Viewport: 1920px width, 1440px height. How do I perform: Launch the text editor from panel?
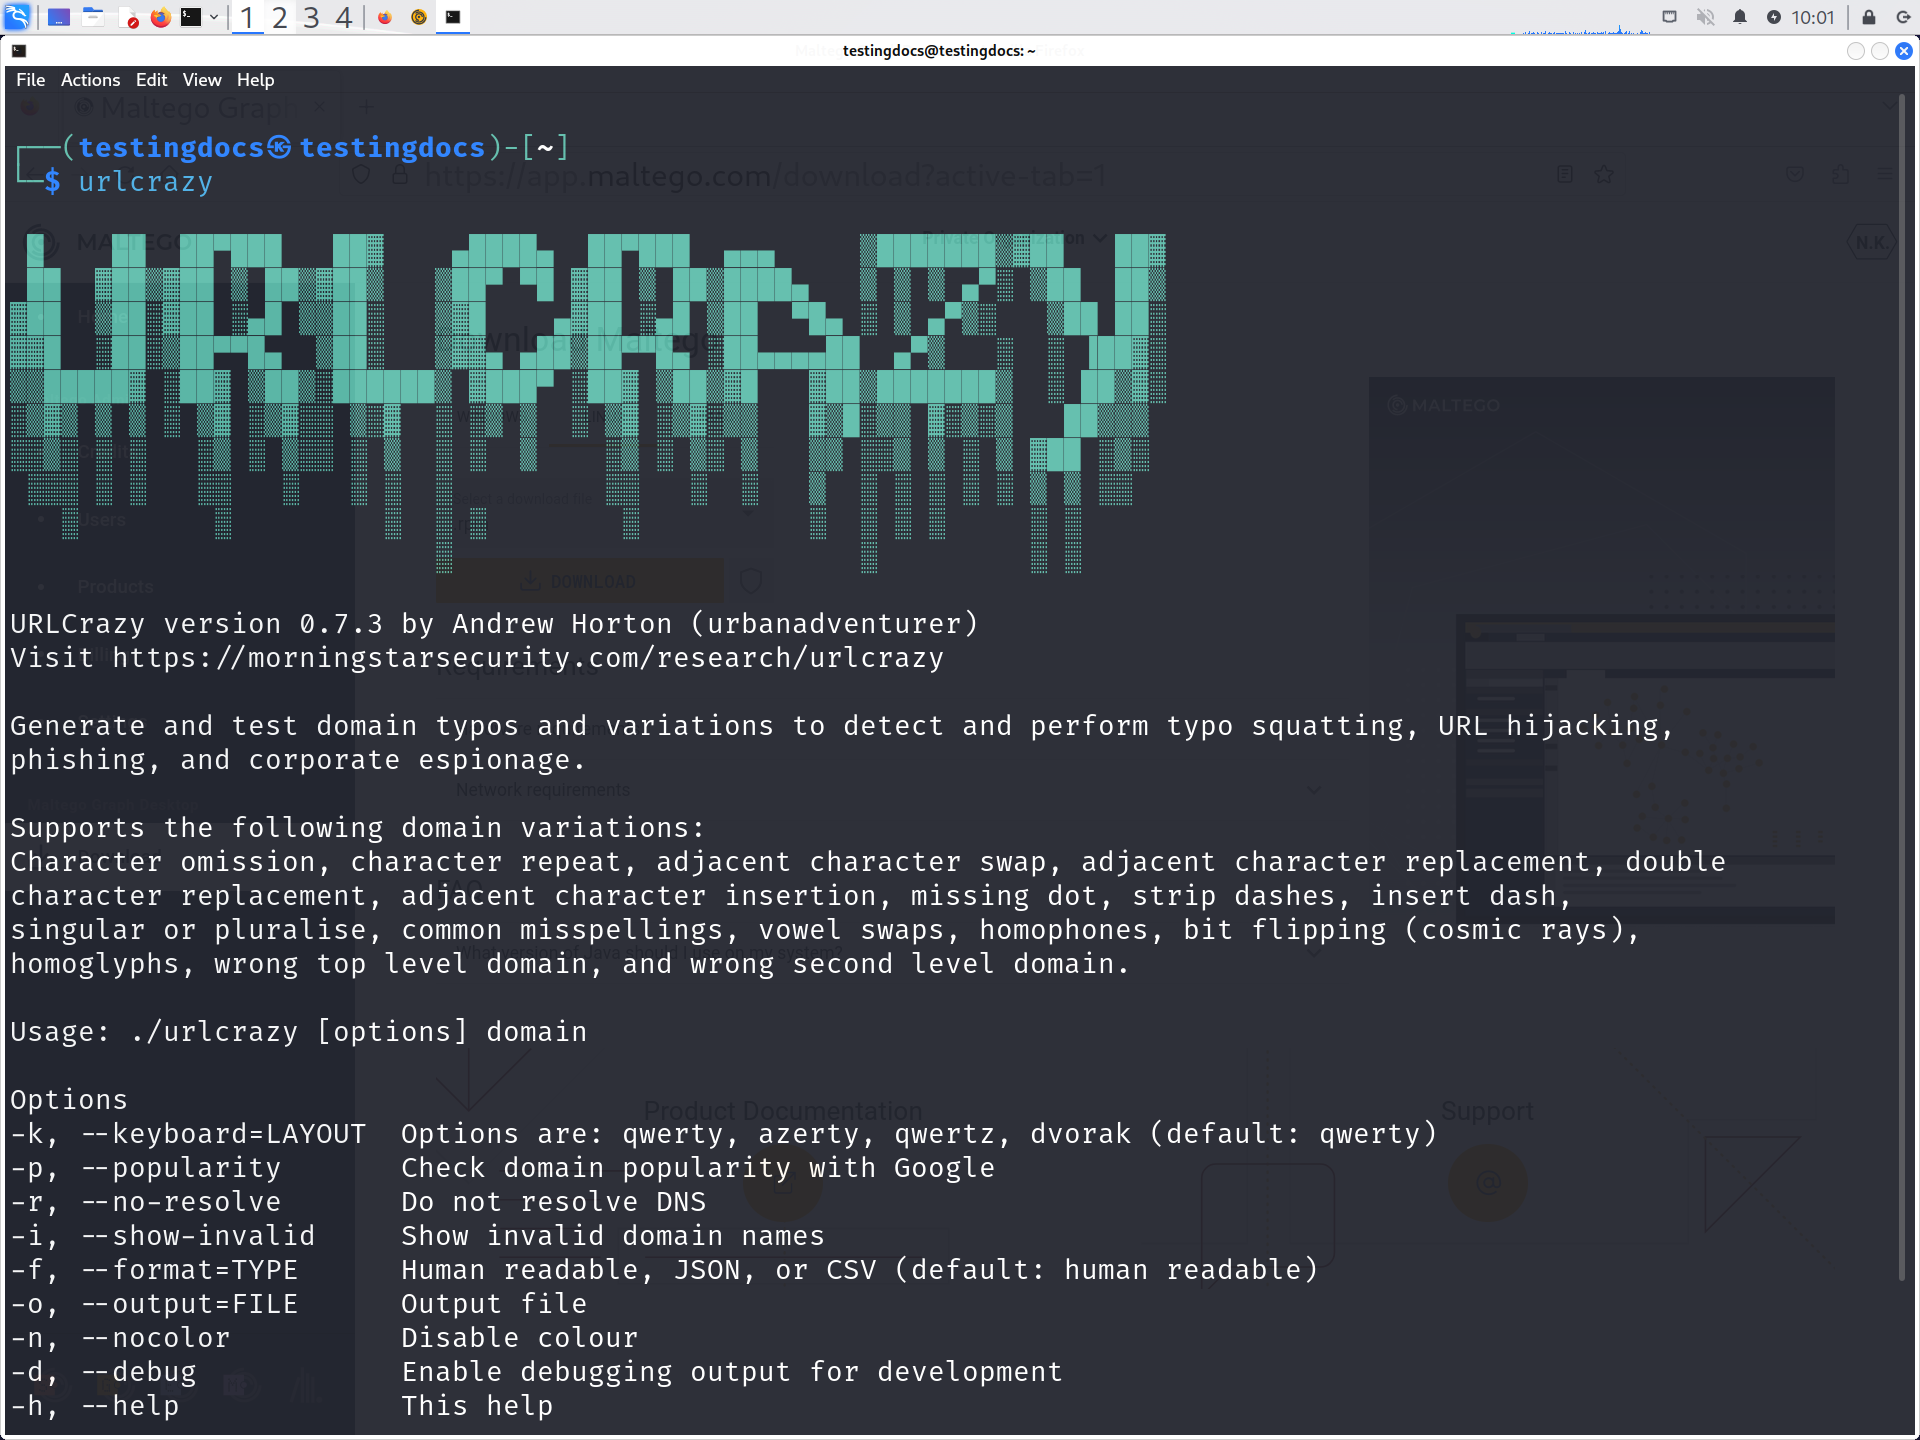pyautogui.click(x=128, y=17)
